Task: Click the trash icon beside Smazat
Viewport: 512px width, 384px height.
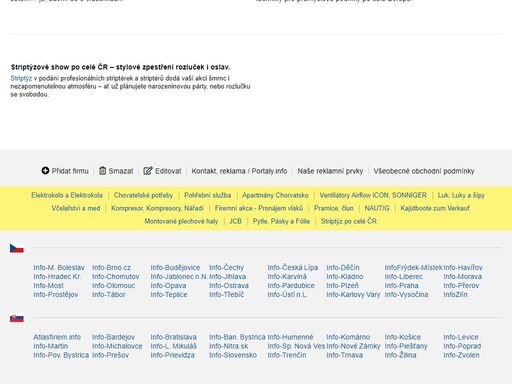Action: point(103,171)
